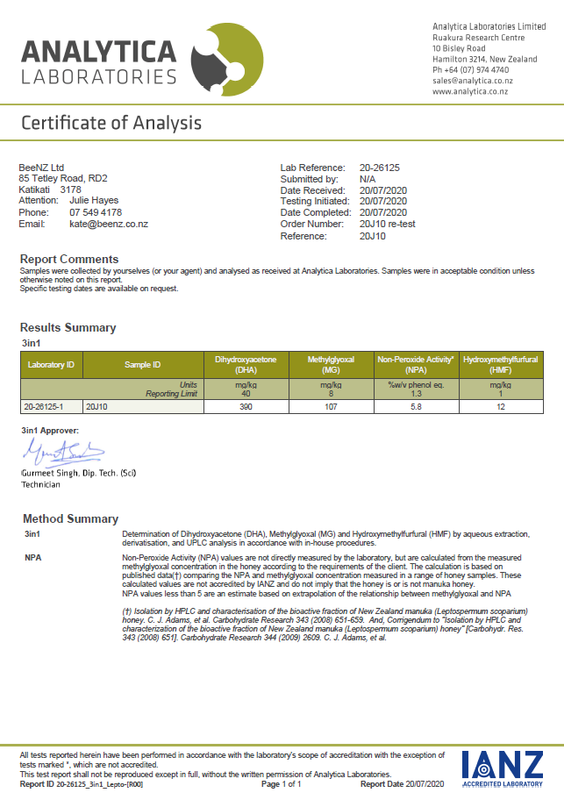564x800 pixels.
Task: Click the %w/v phenol eq. units cell
Action: pos(416,385)
